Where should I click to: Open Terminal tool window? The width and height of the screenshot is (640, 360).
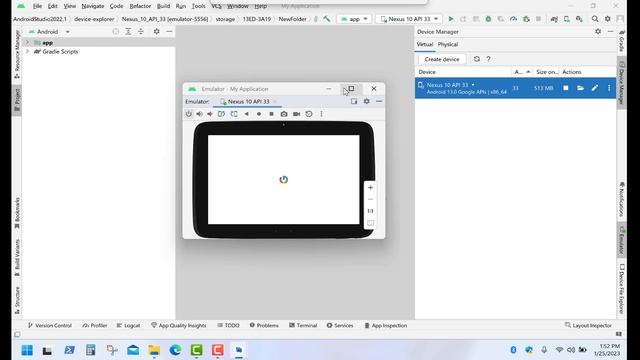[x=303, y=325]
